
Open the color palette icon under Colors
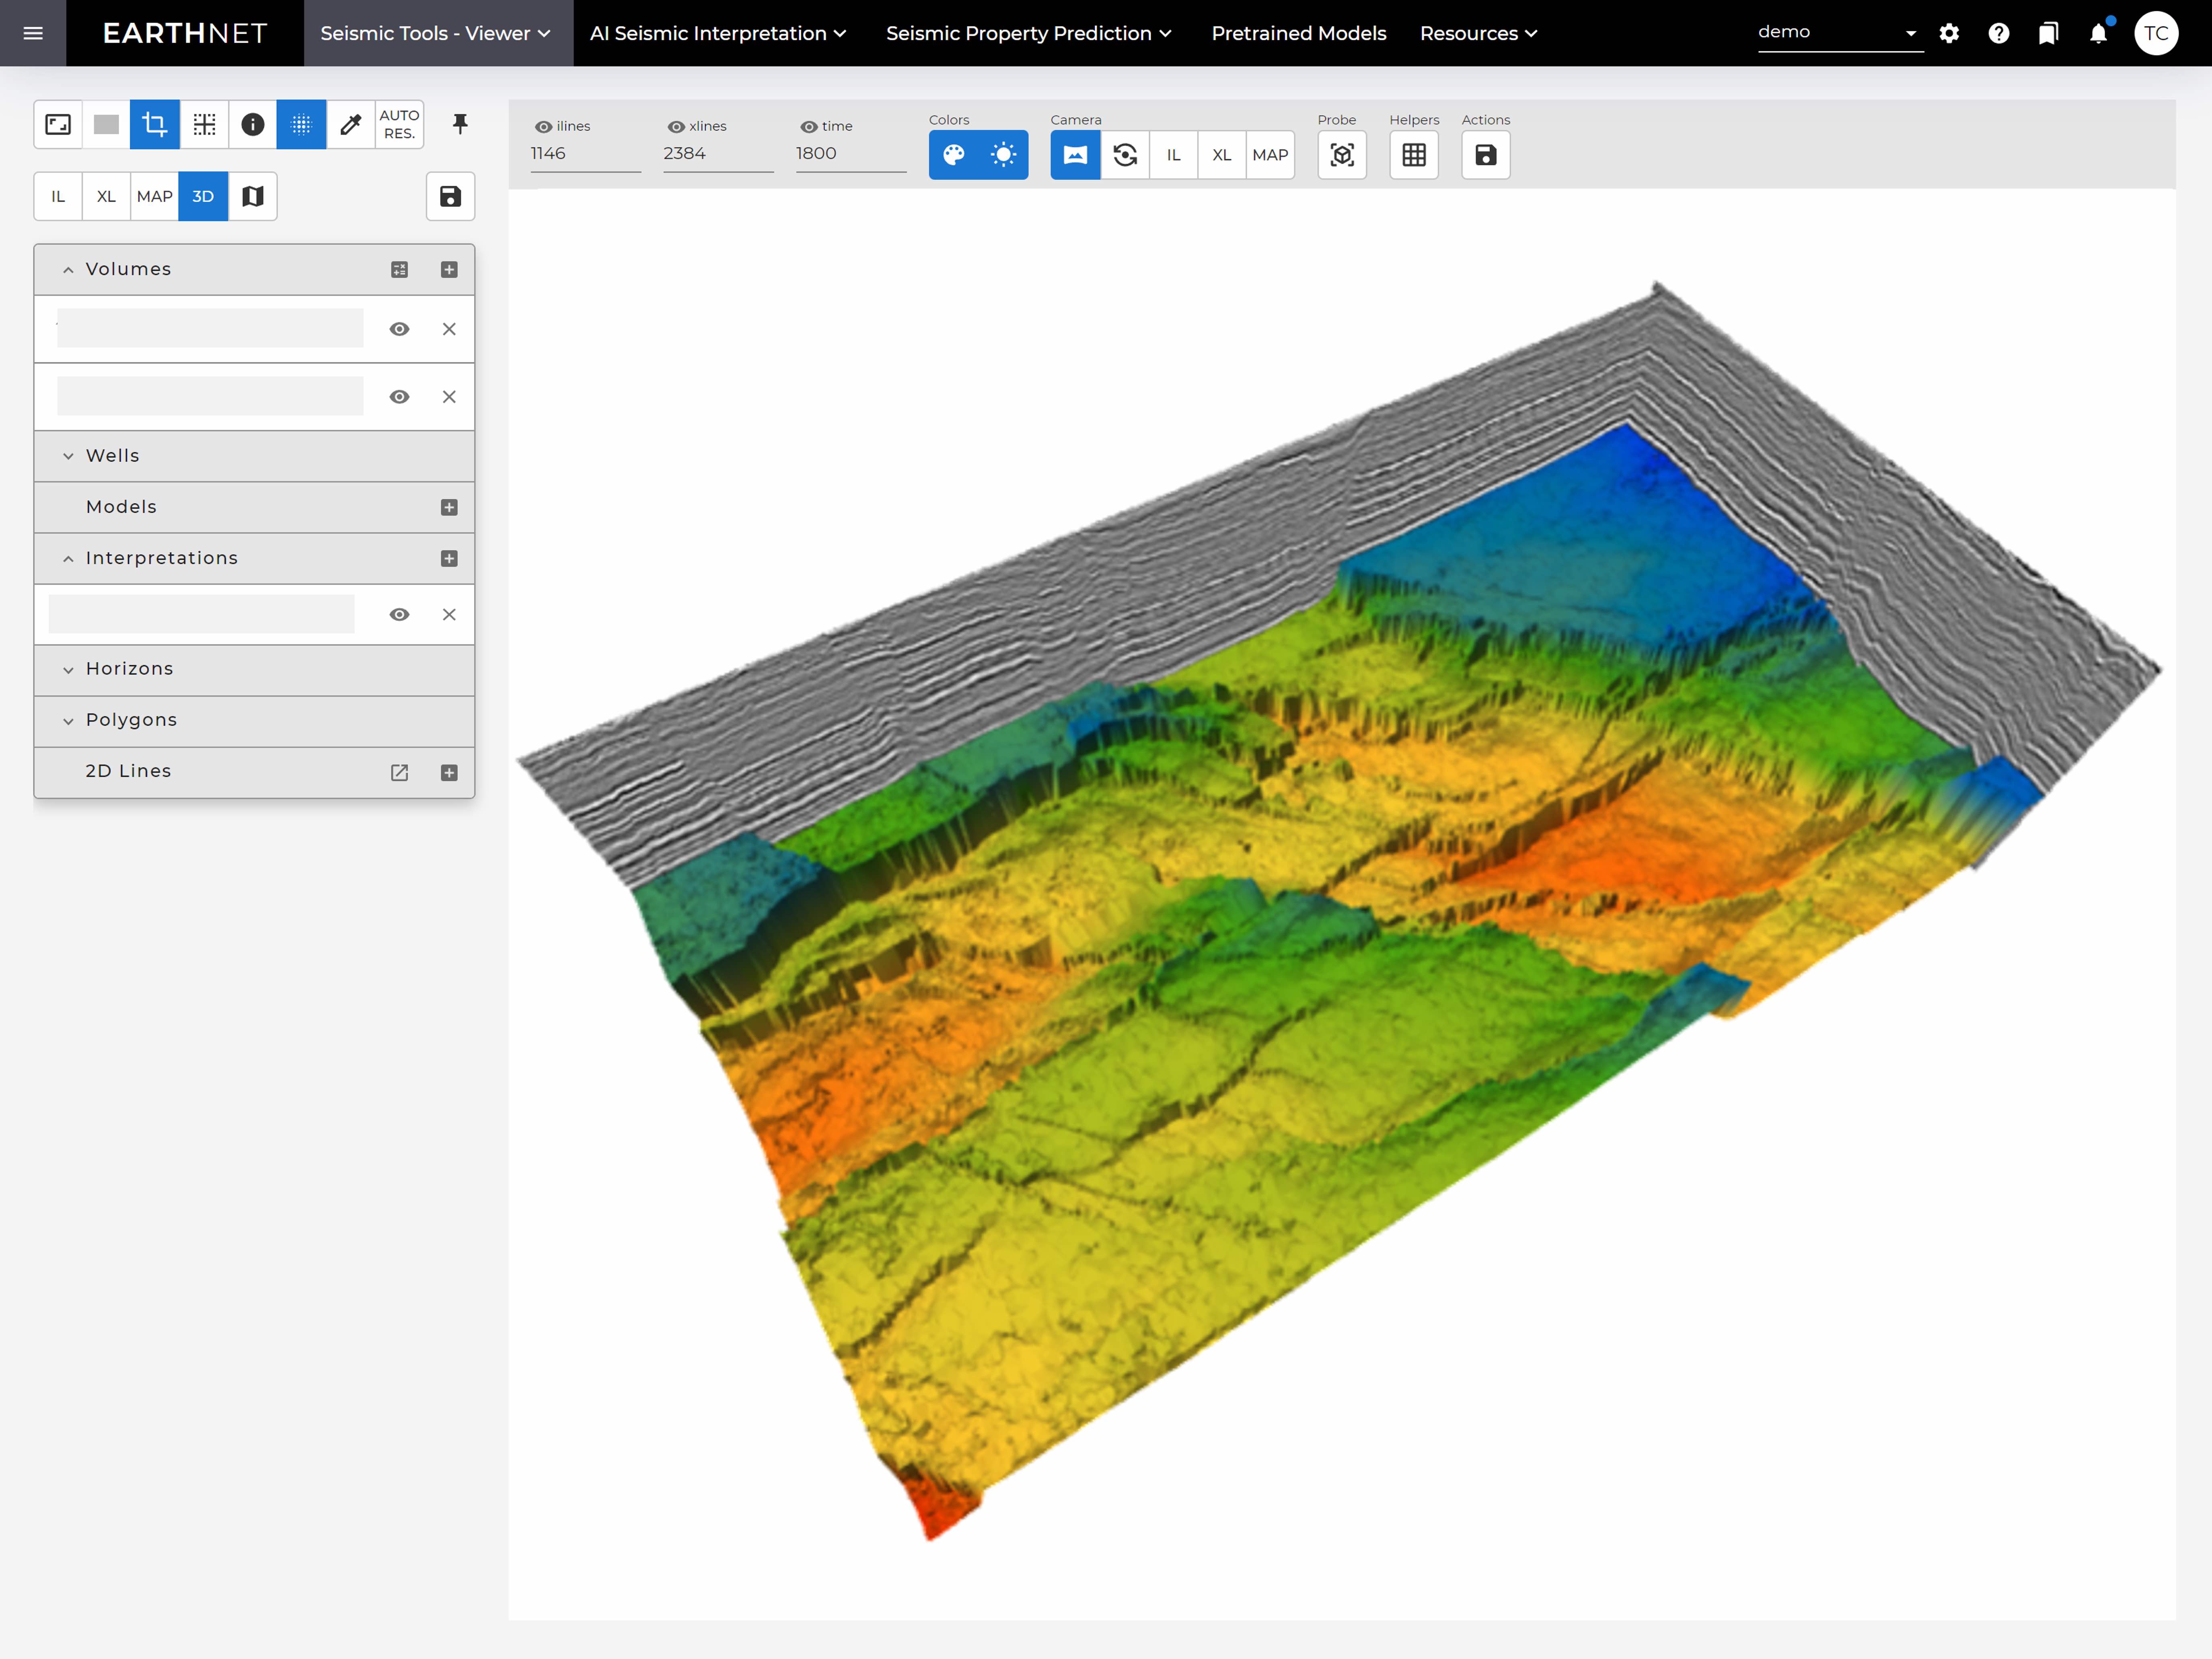[954, 155]
